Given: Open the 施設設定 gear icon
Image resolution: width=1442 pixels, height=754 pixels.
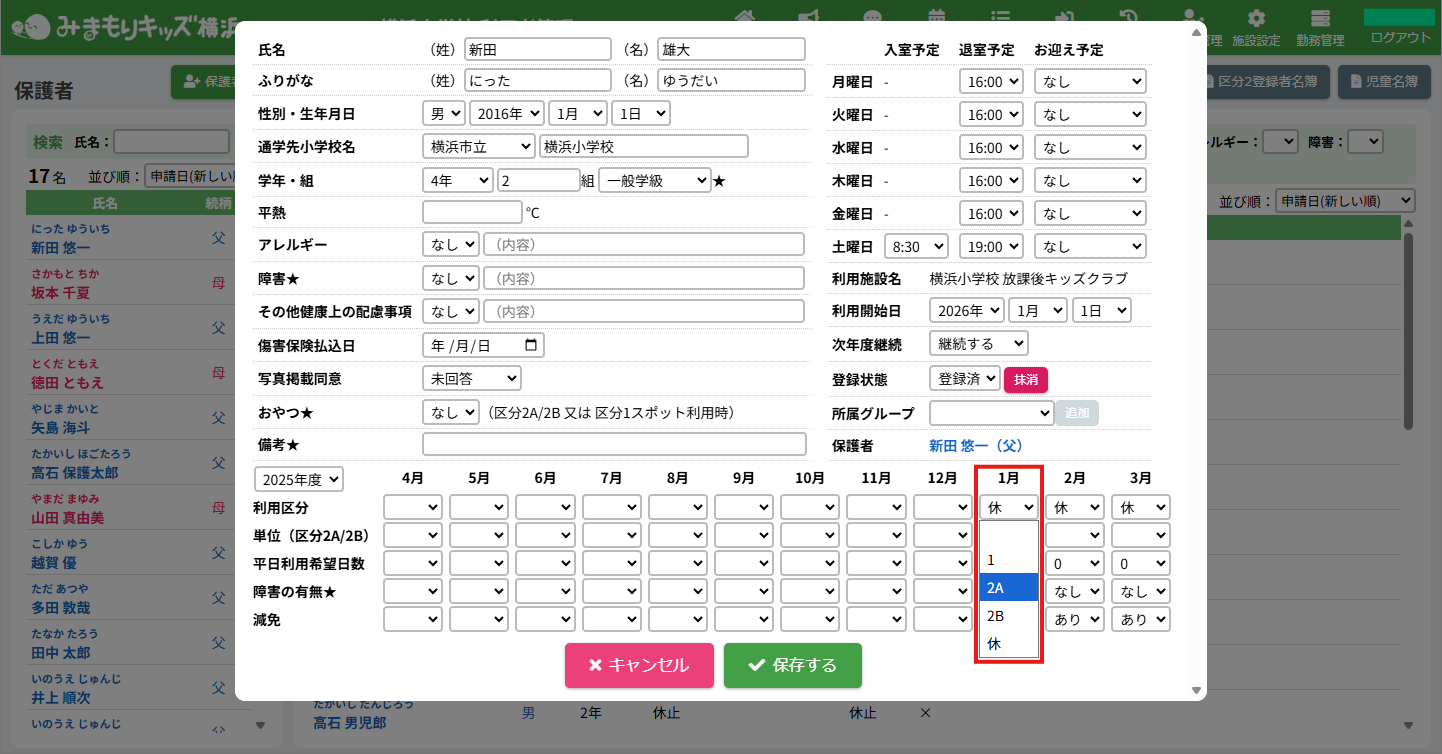Looking at the screenshot, I should click(1256, 19).
